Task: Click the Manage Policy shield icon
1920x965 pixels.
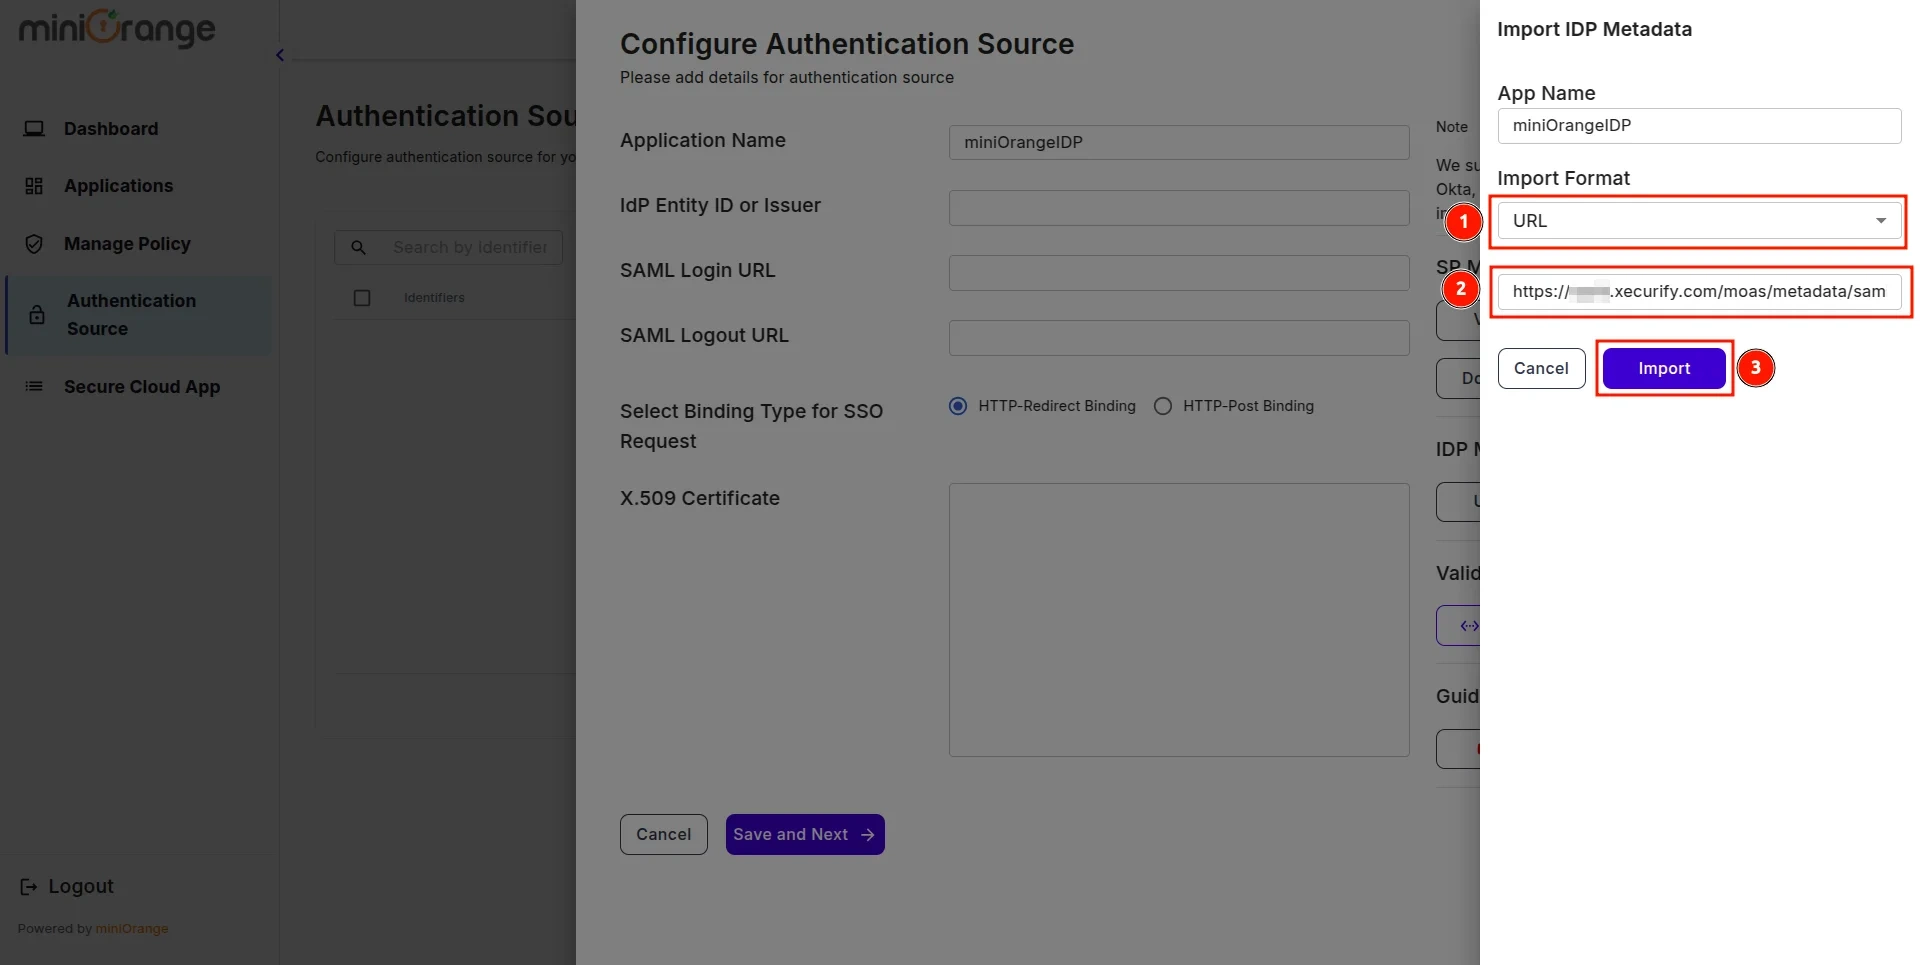Action: 33,243
